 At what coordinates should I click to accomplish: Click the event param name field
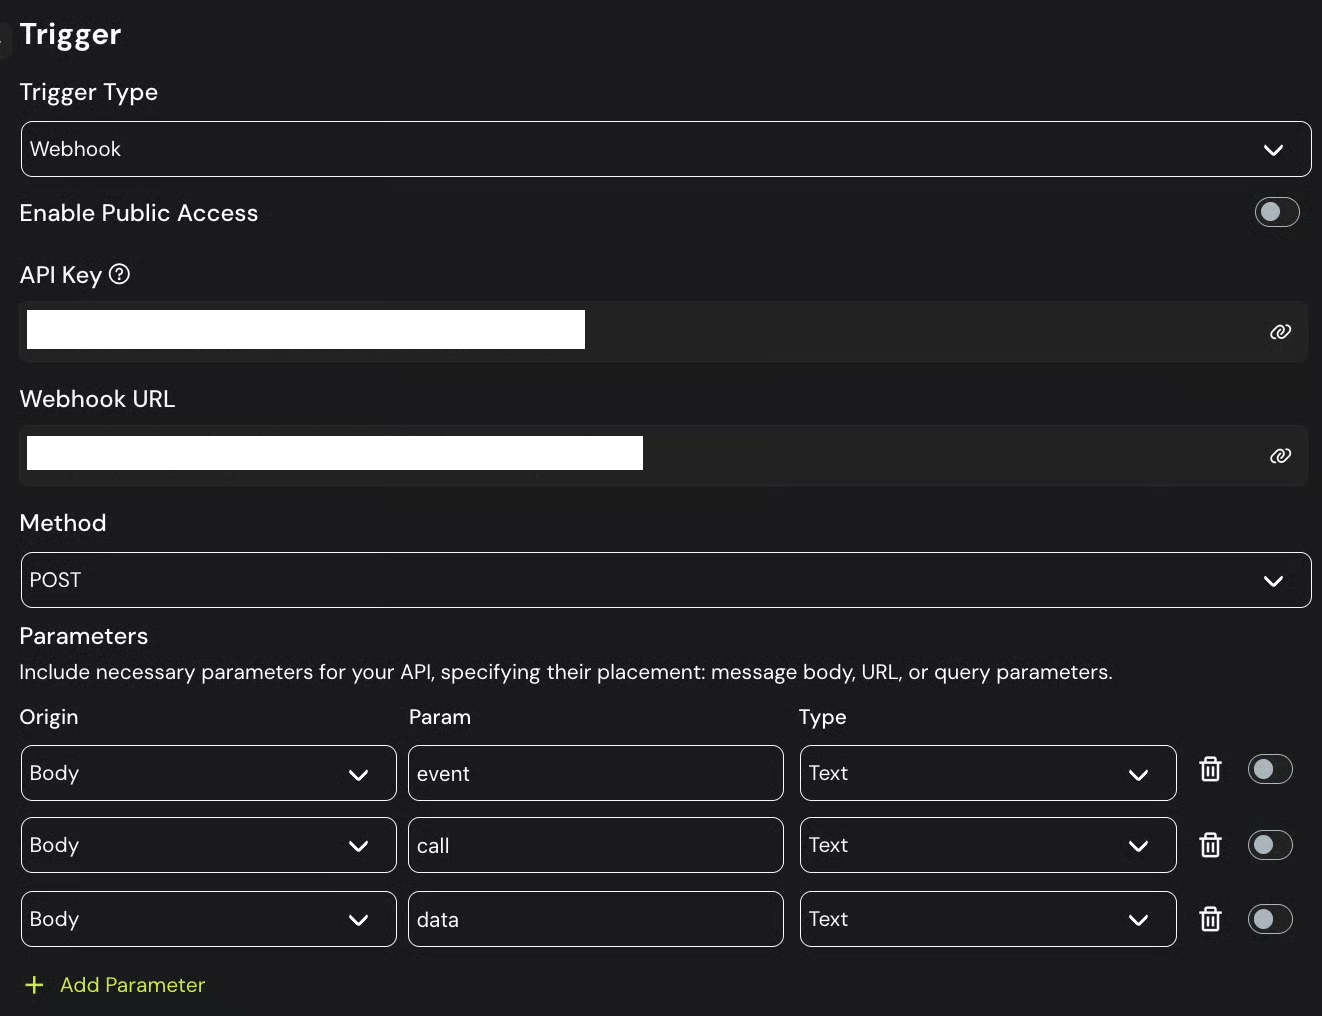click(x=595, y=773)
